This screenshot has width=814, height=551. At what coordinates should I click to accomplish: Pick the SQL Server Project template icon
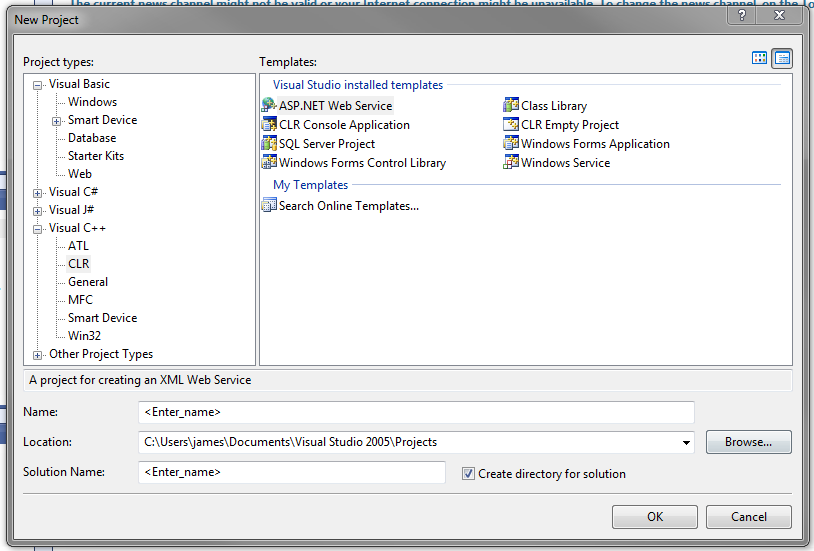click(x=269, y=144)
